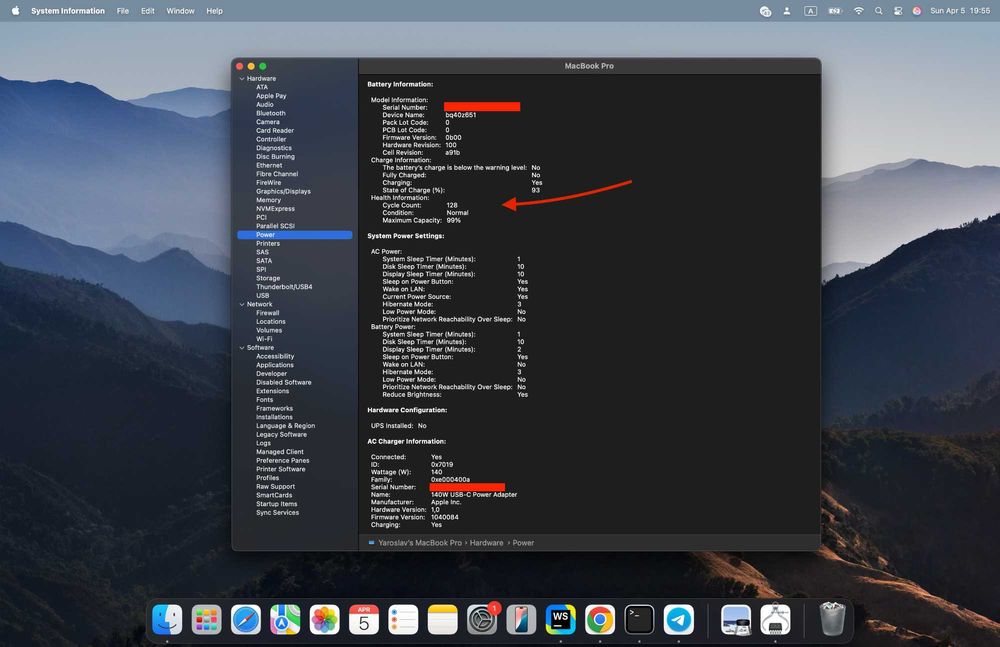Click the 140W USB-C Power Adapter name

tap(474, 495)
